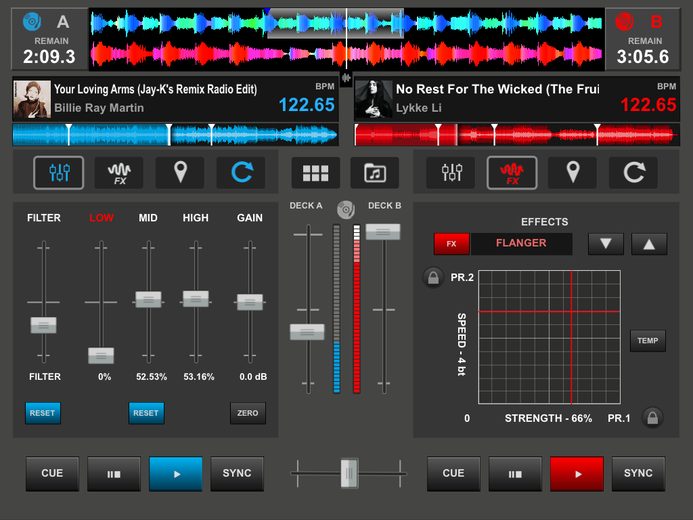The height and width of the screenshot is (520, 693).
Task: Click Deck A remaining time 2:09.3
Action: [49, 57]
